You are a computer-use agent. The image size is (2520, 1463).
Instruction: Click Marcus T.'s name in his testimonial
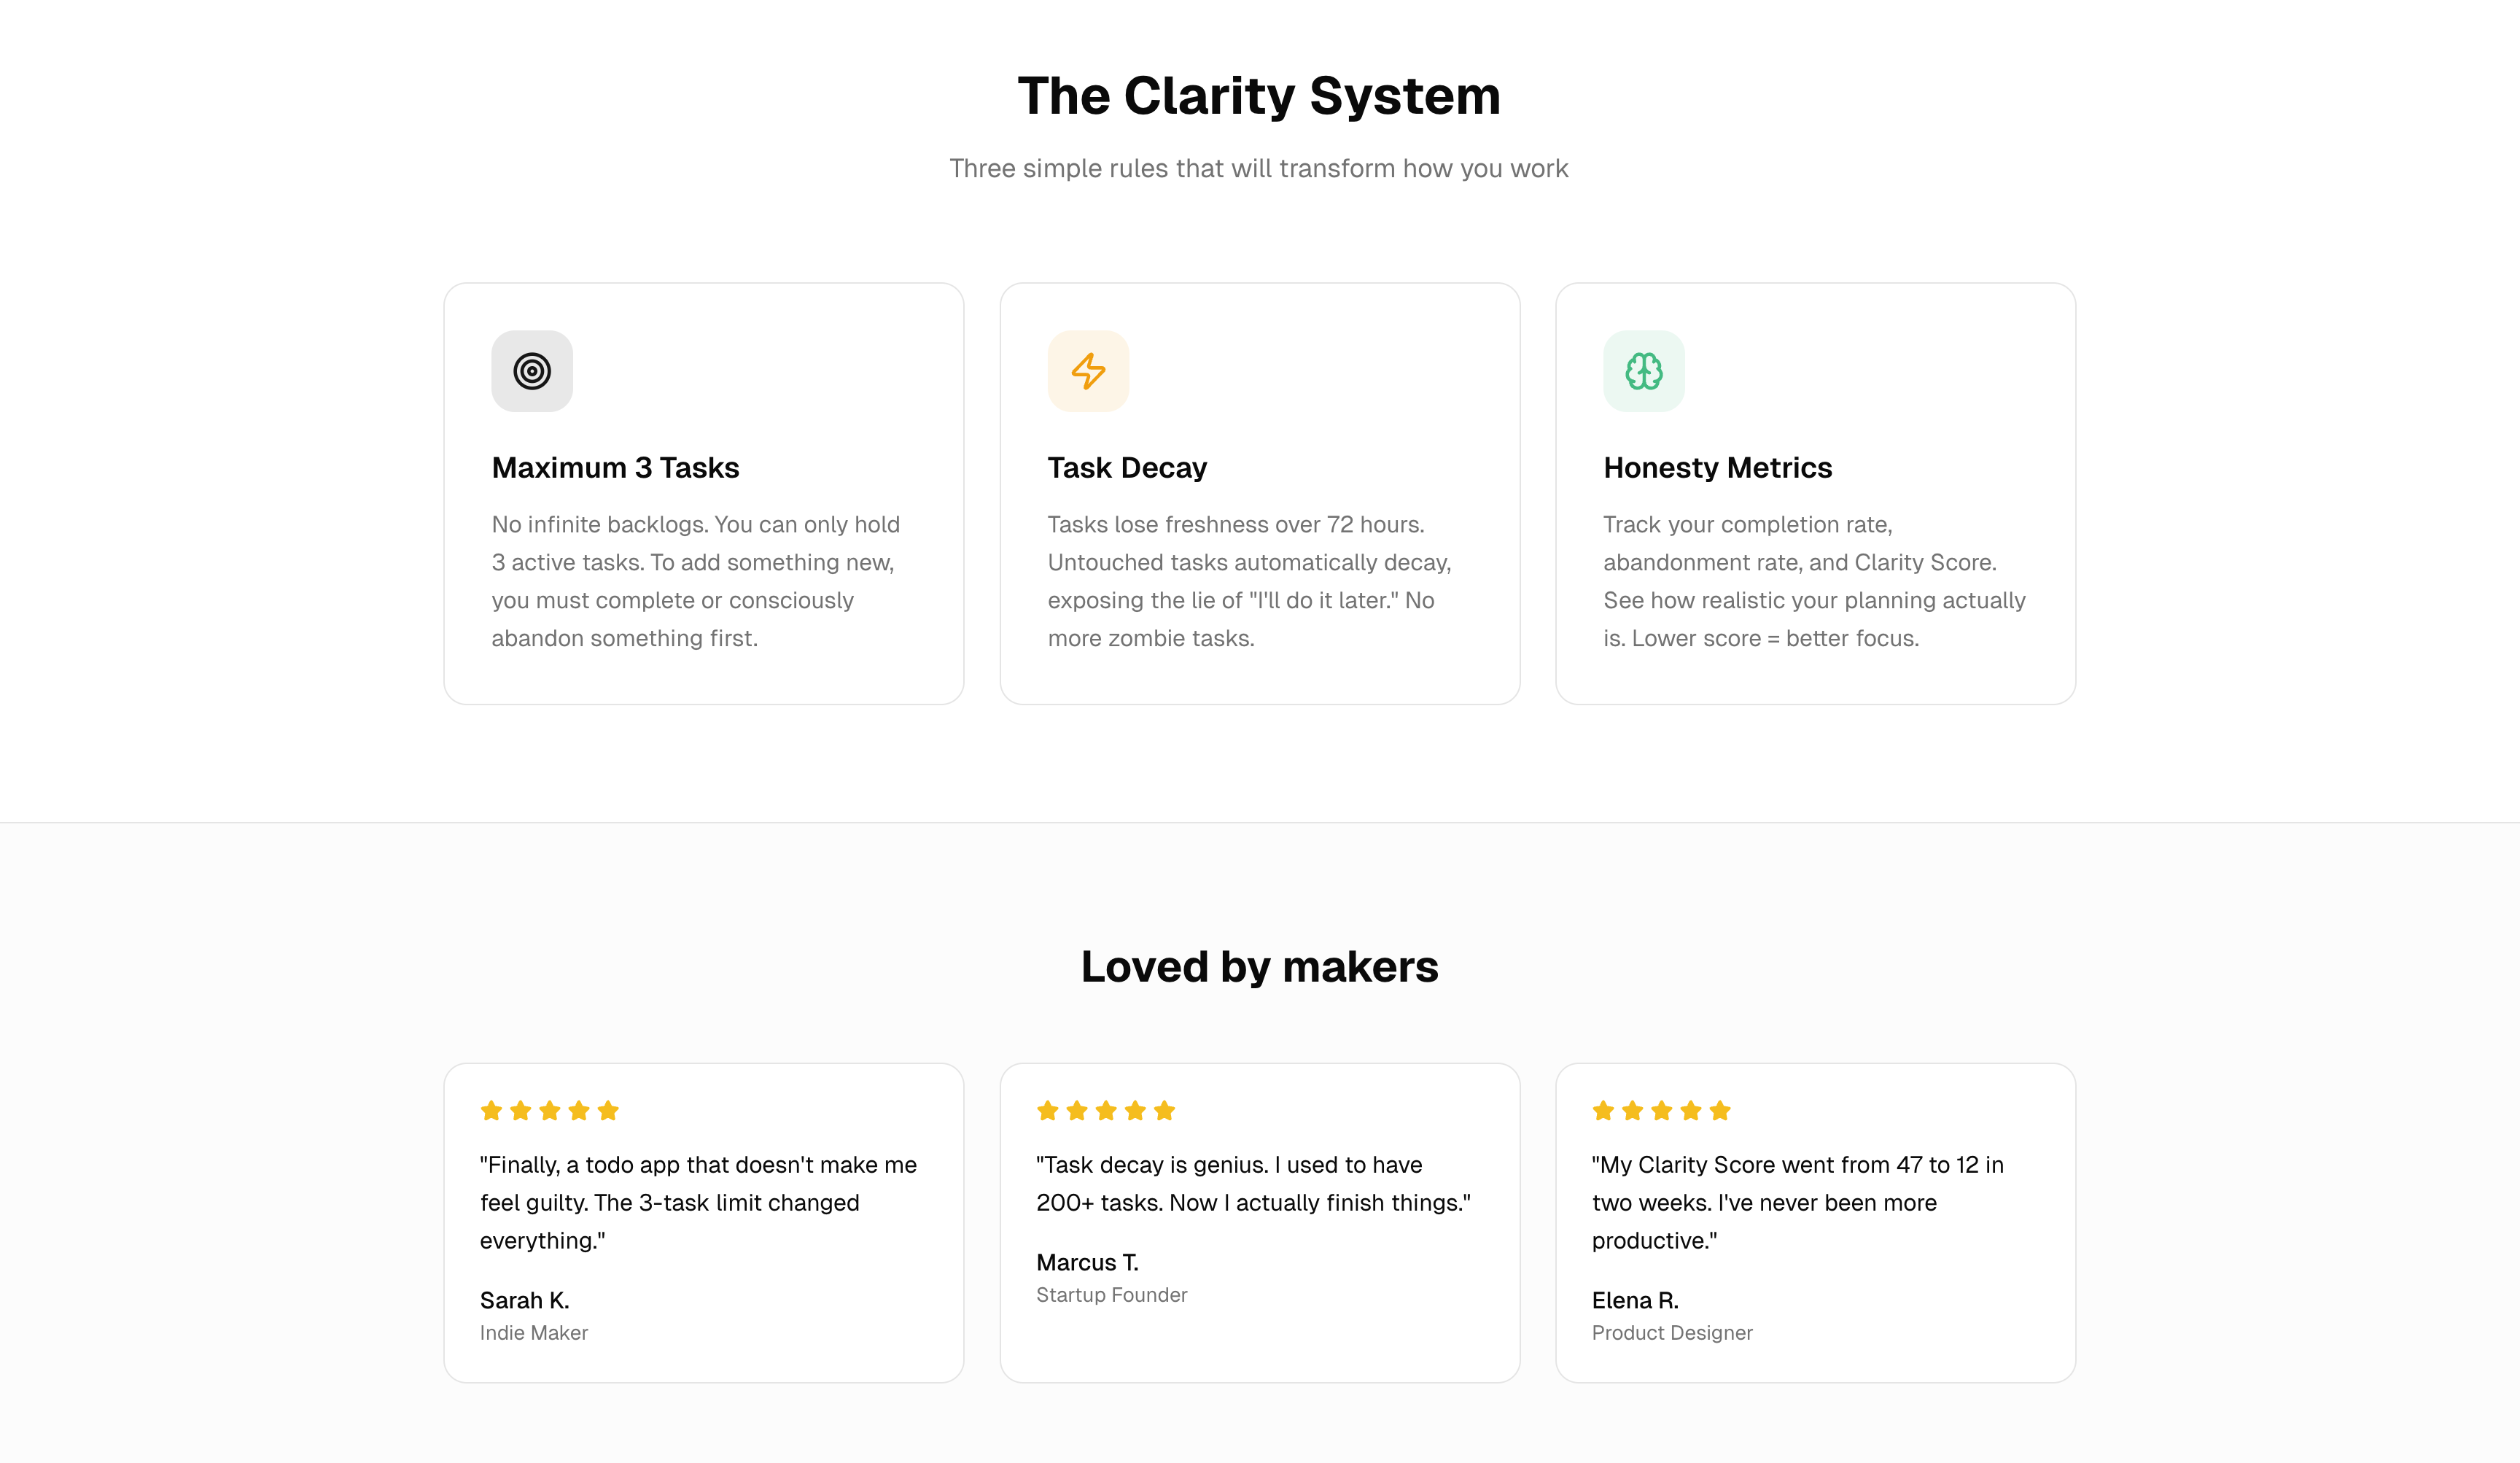[1087, 1262]
